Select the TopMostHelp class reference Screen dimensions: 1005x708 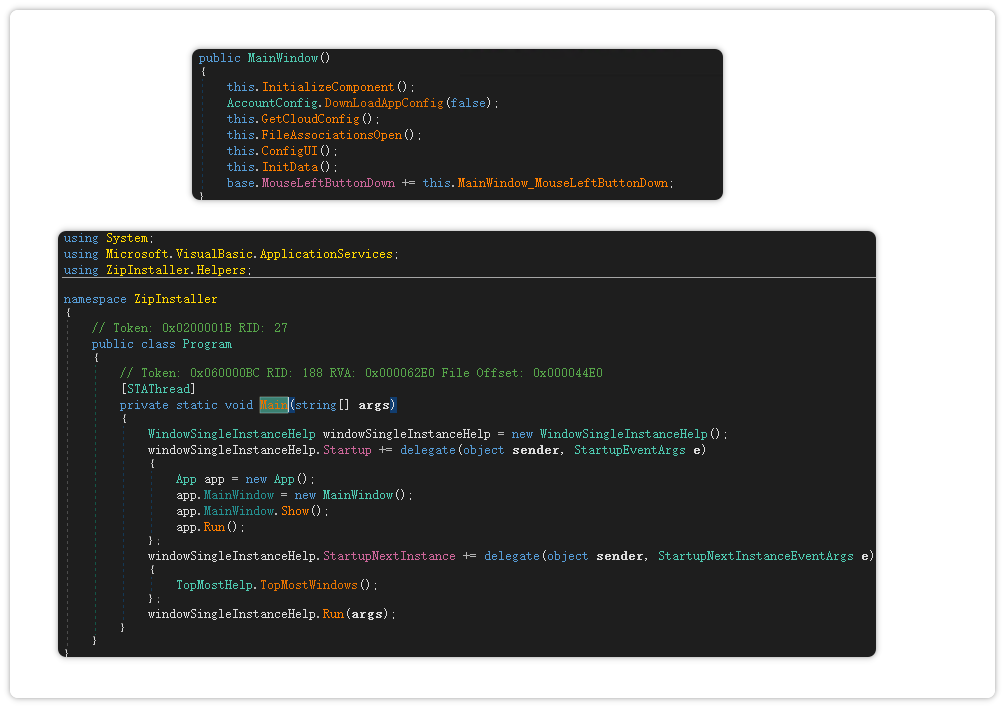[214, 585]
